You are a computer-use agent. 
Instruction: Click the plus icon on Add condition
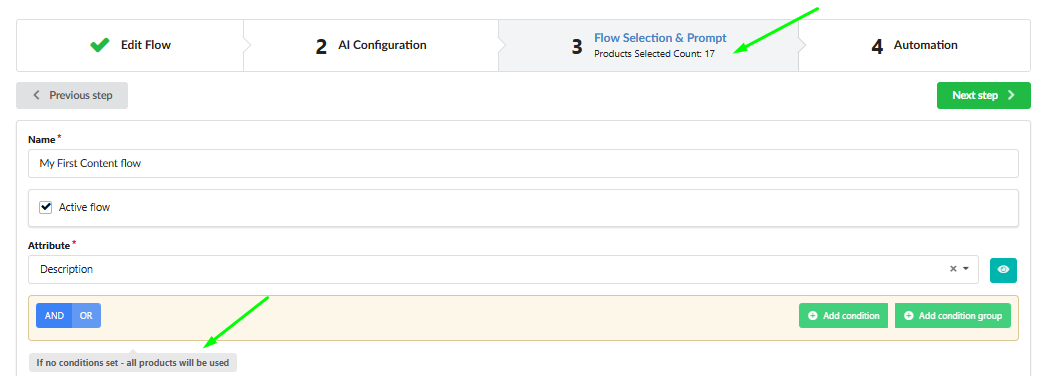[x=812, y=316]
